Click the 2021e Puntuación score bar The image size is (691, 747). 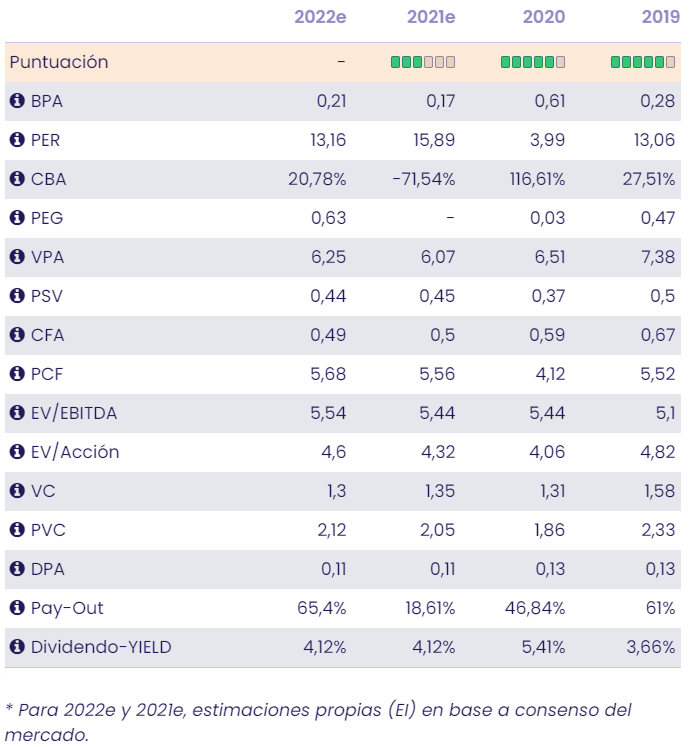tap(423, 62)
